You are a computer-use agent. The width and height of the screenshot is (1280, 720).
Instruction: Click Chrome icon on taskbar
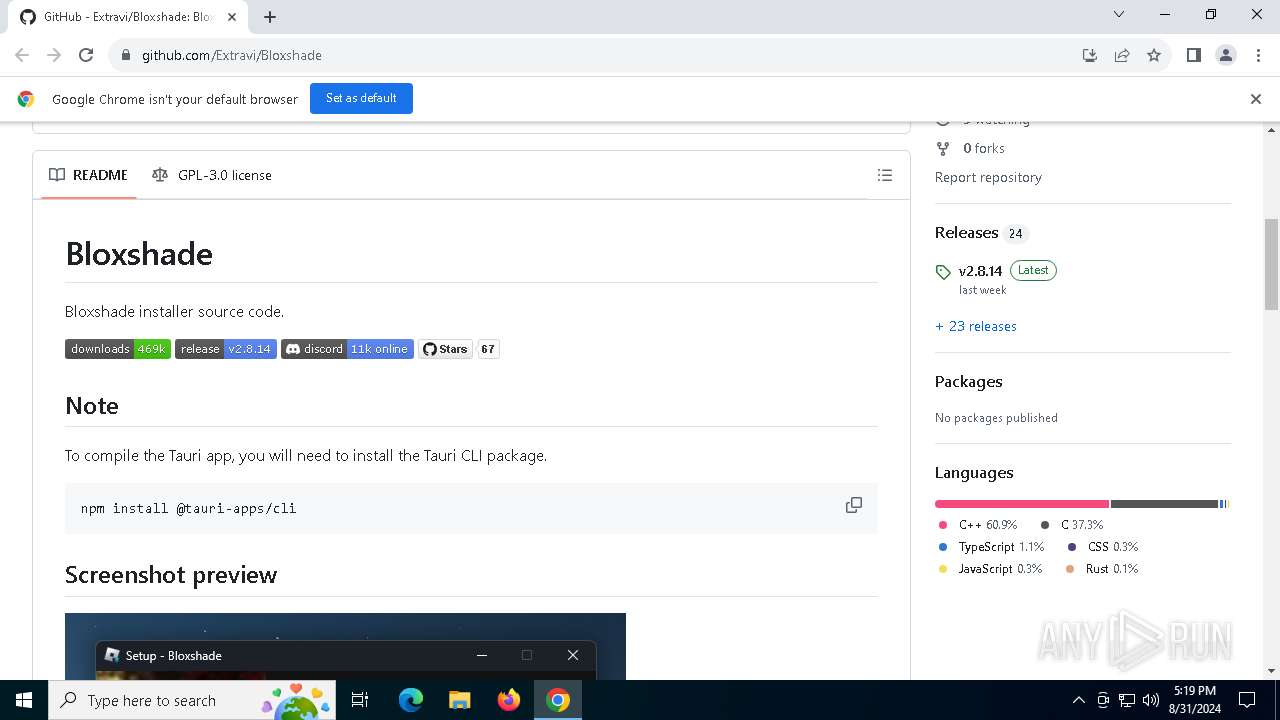pyautogui.click(x=558, y=700)
